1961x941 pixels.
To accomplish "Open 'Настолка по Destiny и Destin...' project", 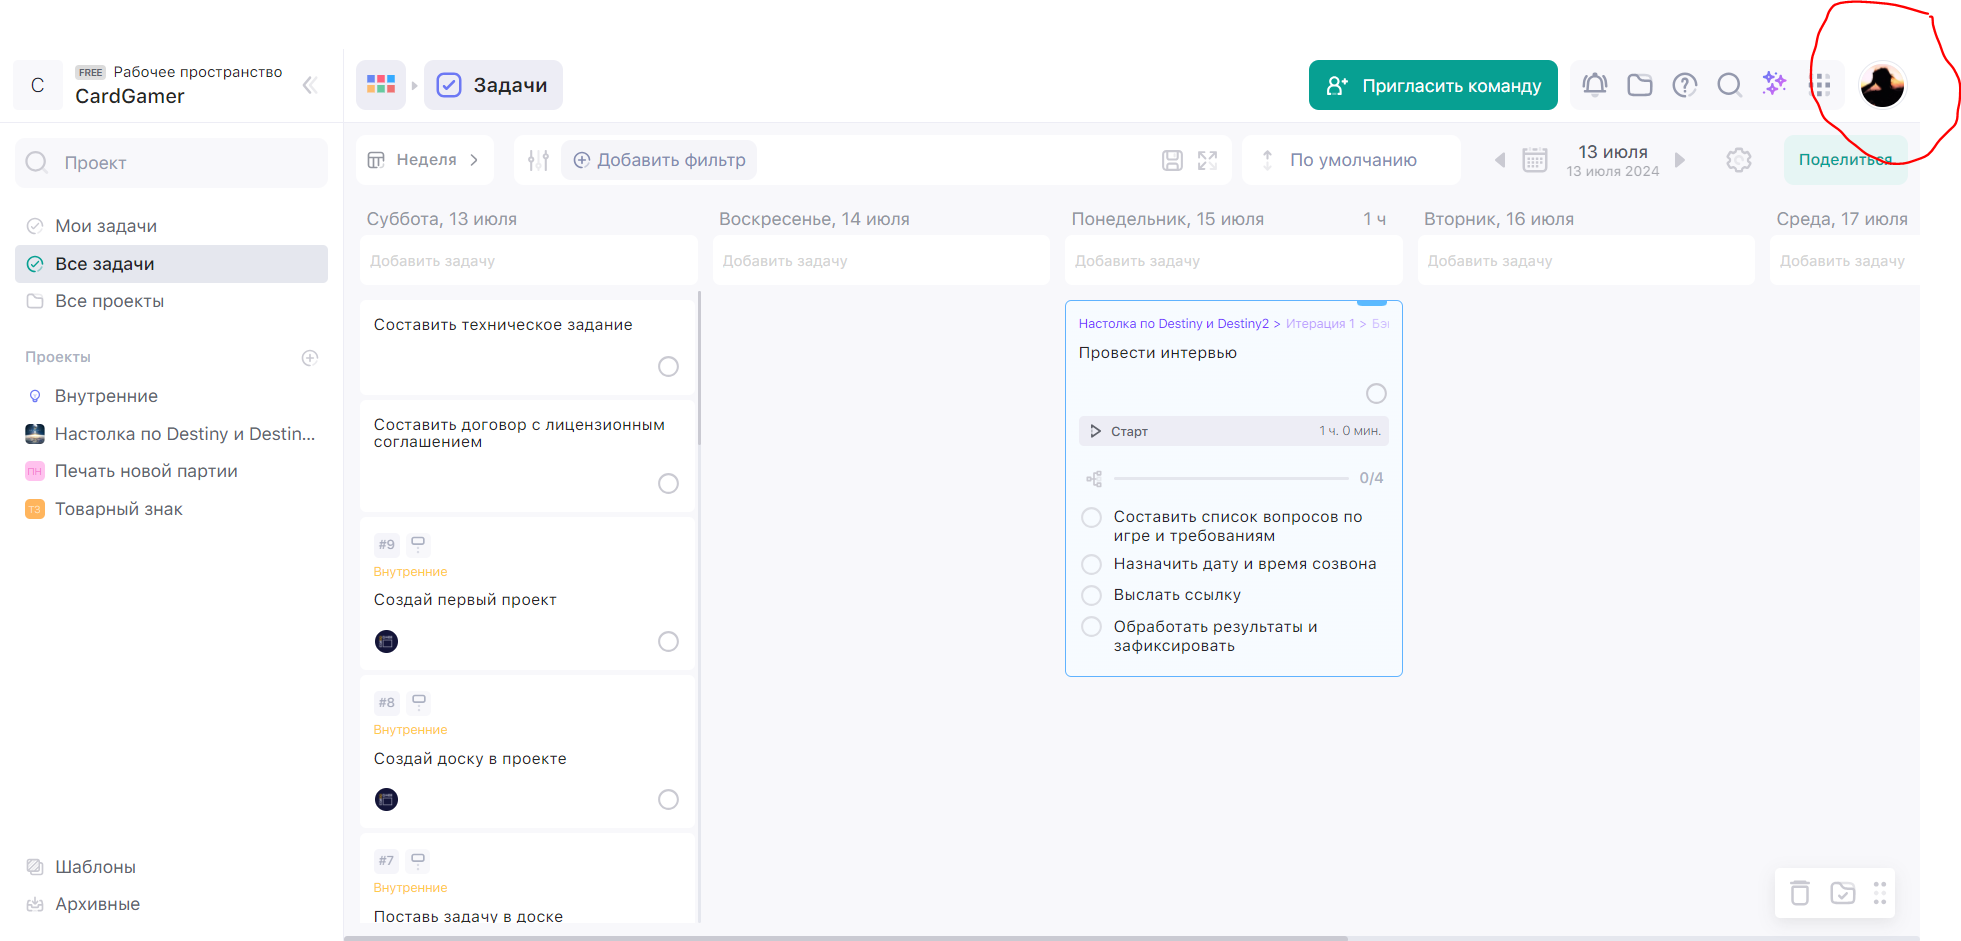I will (171, 434).
